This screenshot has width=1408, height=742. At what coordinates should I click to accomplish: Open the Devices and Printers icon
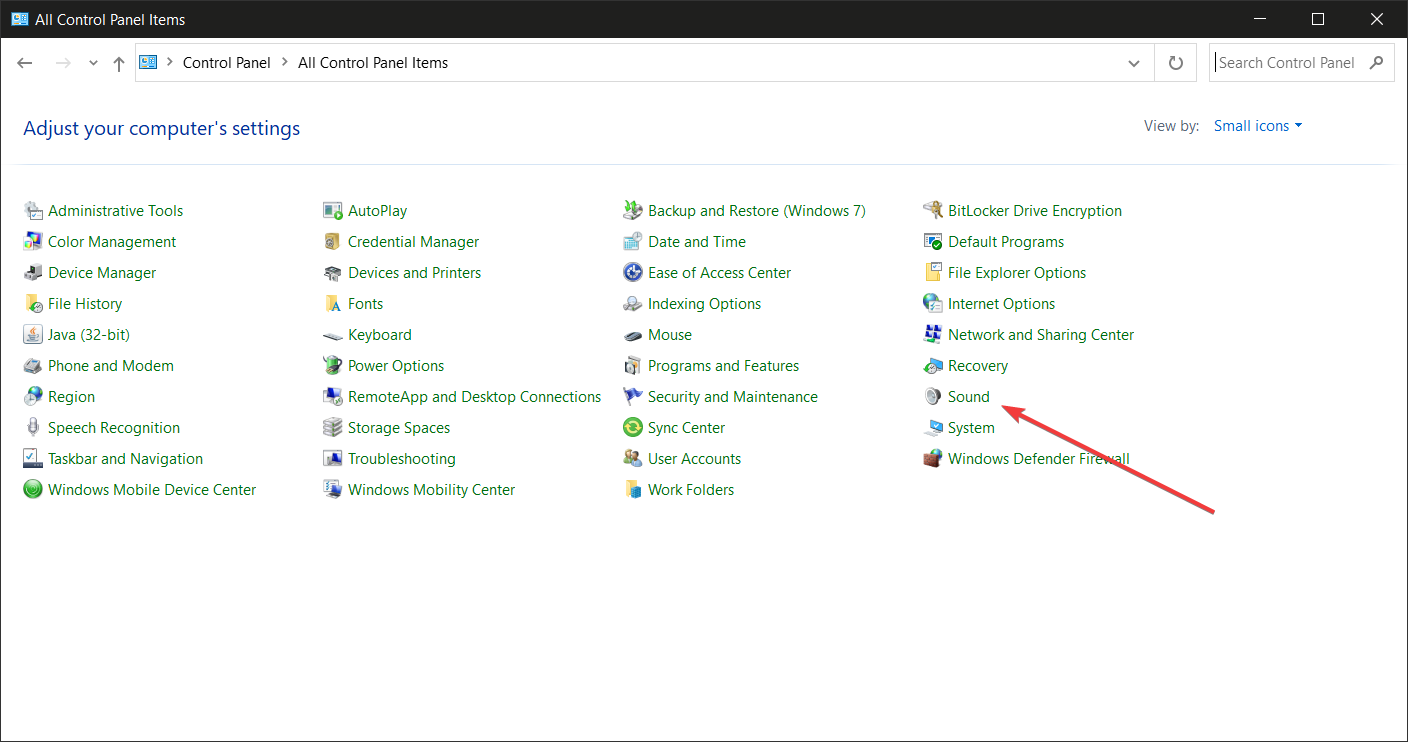coord(333,273)
